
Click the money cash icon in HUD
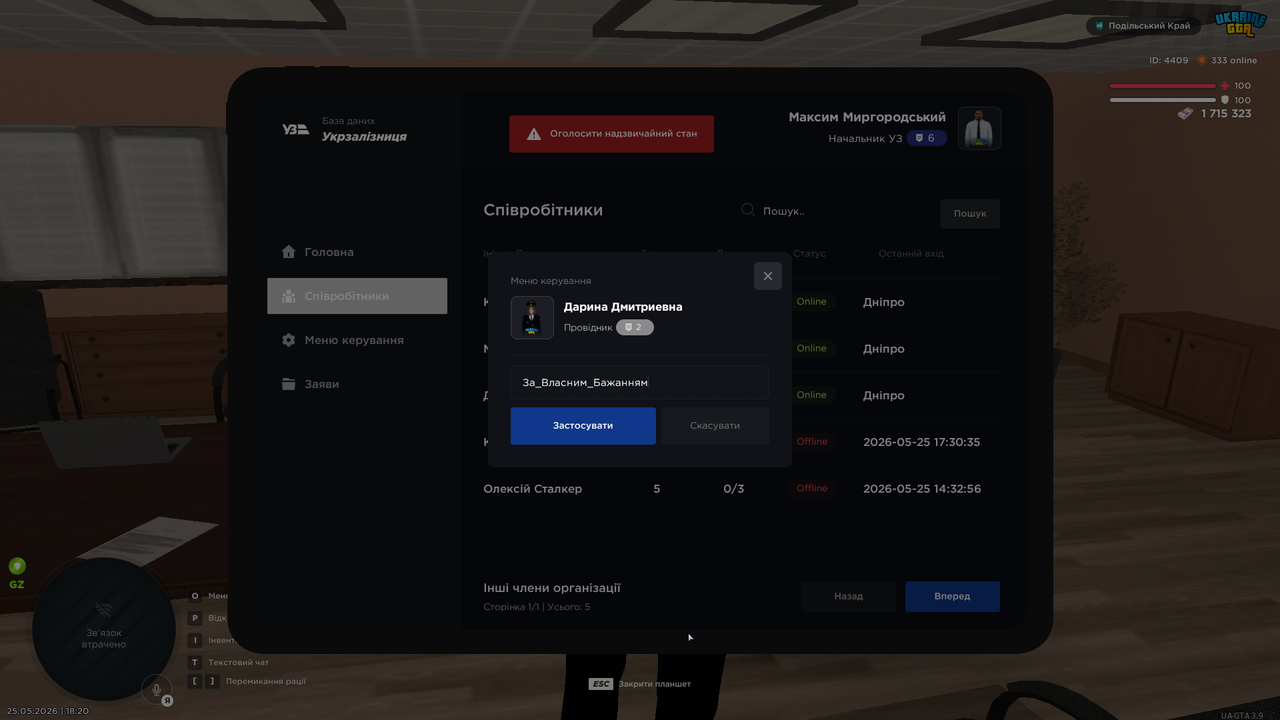point(1185,114)
